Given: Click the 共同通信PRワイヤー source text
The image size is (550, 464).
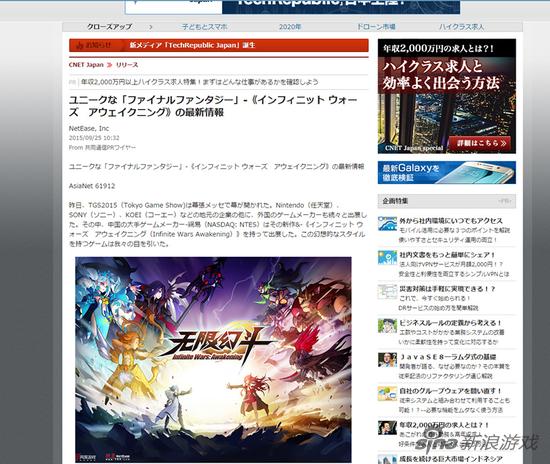Looking at the screenshot, I should pyautogui.click(x=110, y=148).
